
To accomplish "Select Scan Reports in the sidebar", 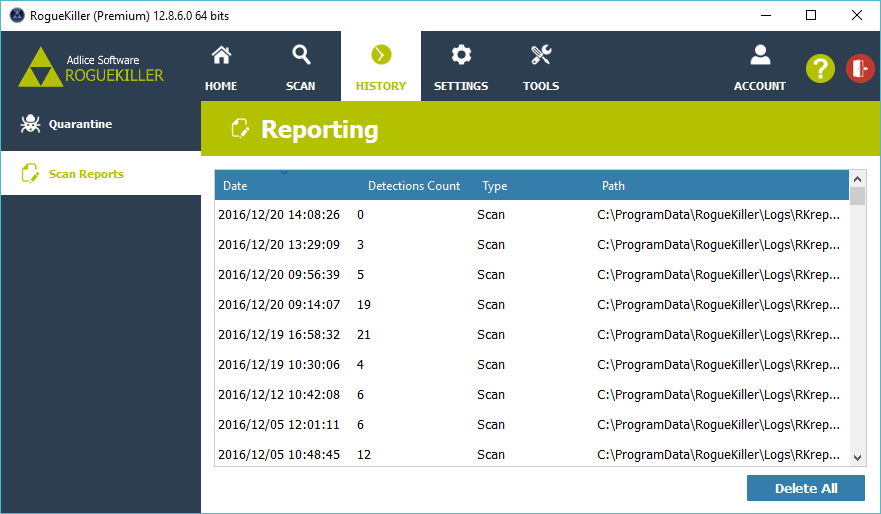I will click(86, 174).
